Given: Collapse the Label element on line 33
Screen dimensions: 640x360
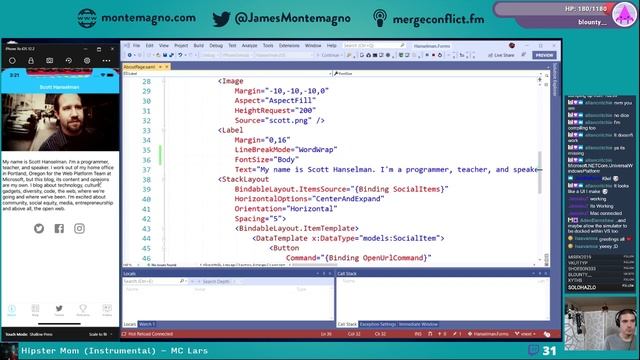Looking at the screenshot, I should tap(164, 131).
